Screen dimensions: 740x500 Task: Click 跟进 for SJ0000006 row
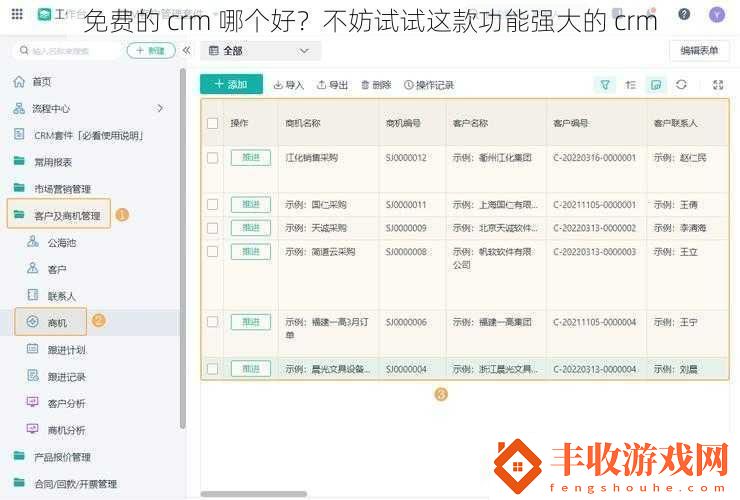[x=251, y=322]
